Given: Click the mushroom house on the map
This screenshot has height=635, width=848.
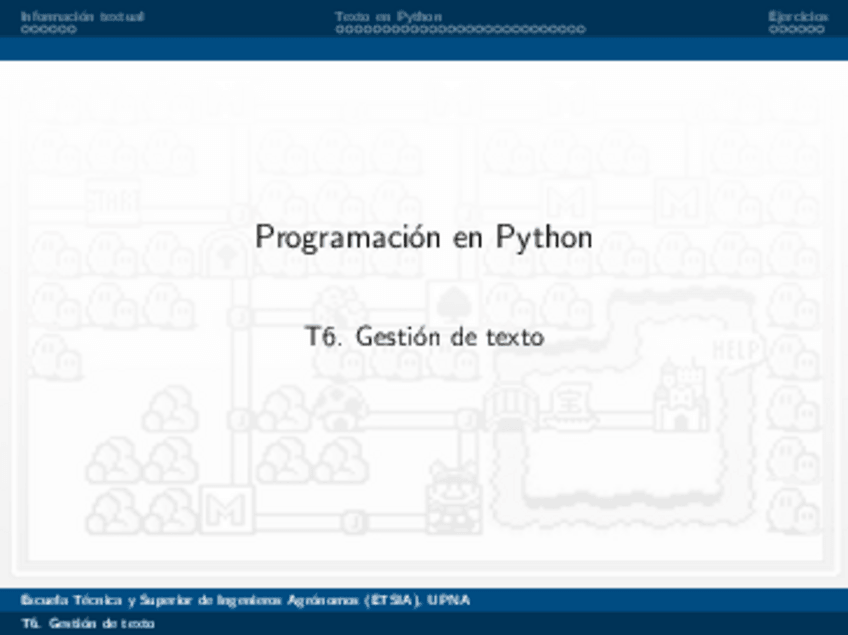Looking at the screenshot, I should point(340,405).
